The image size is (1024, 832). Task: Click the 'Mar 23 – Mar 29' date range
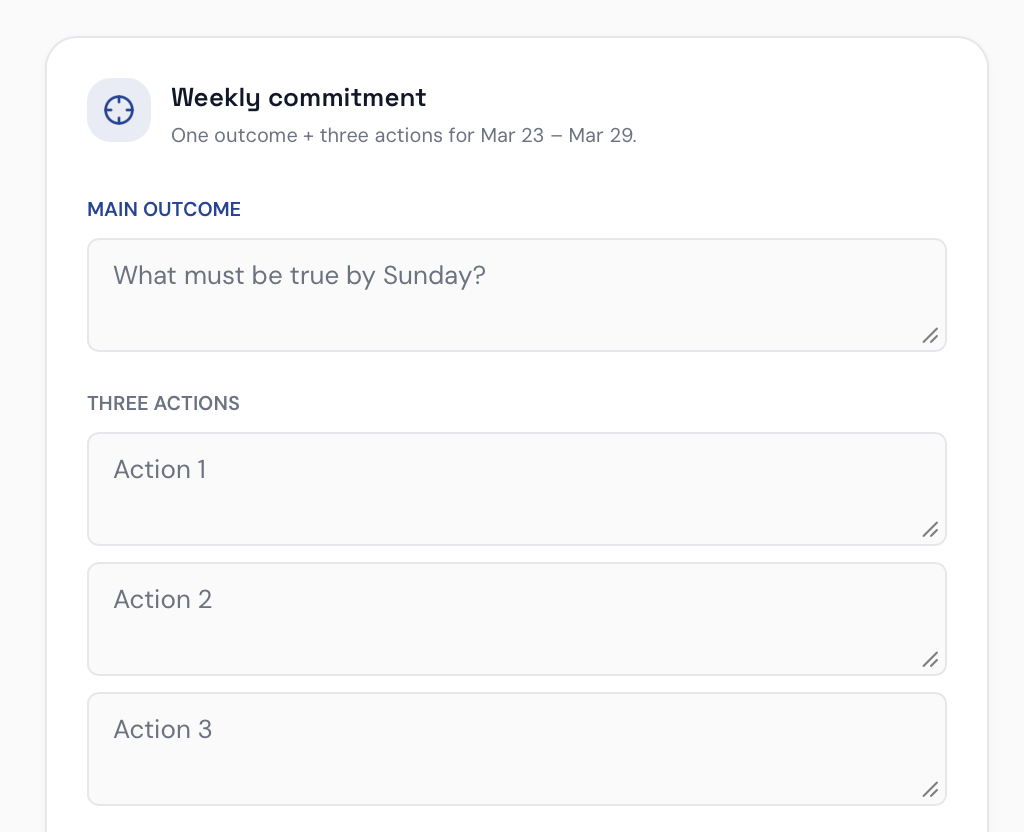(x=556, y=135)
